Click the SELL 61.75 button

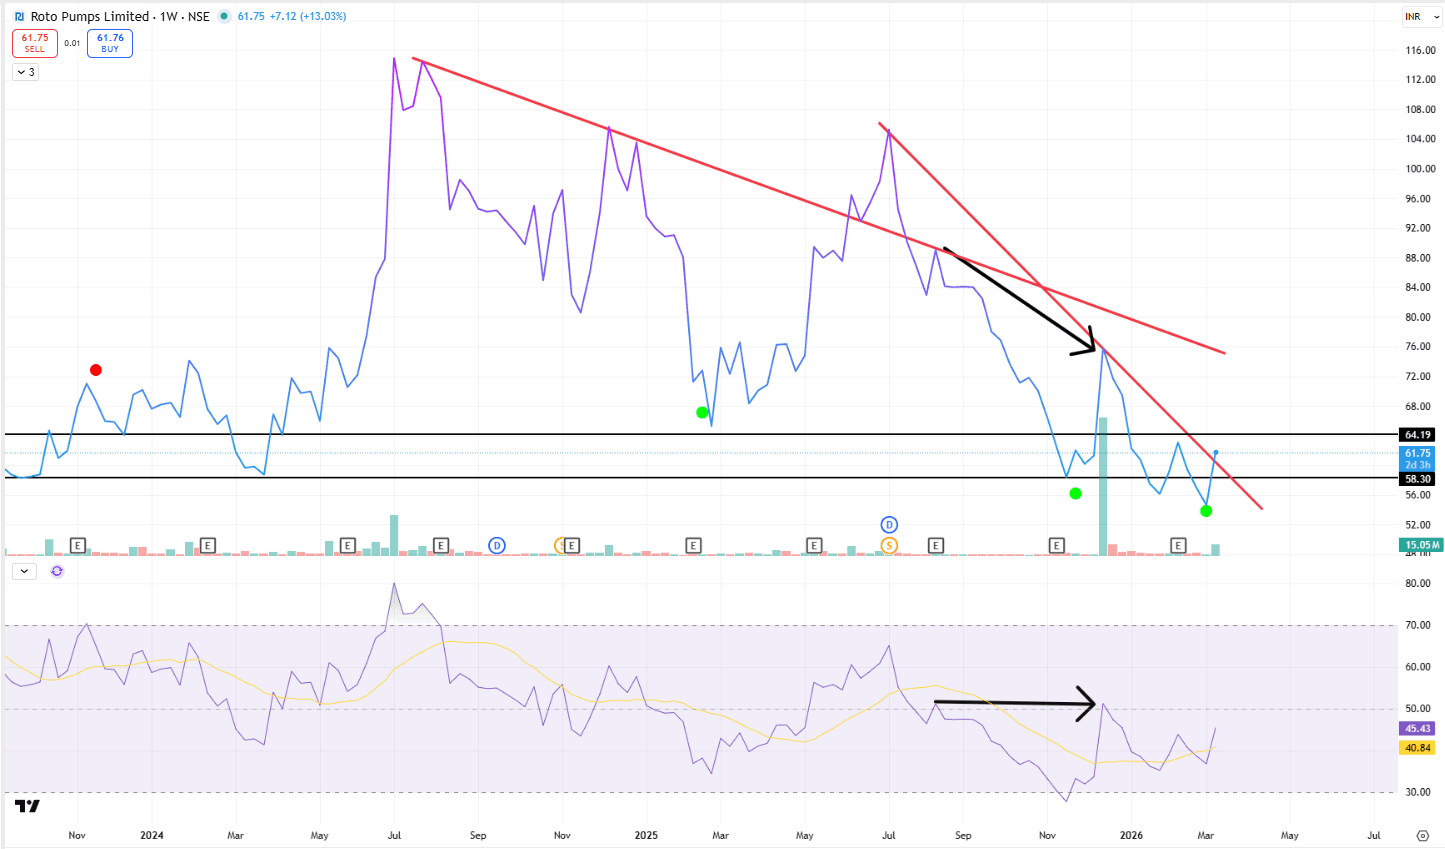coord(35,43)
